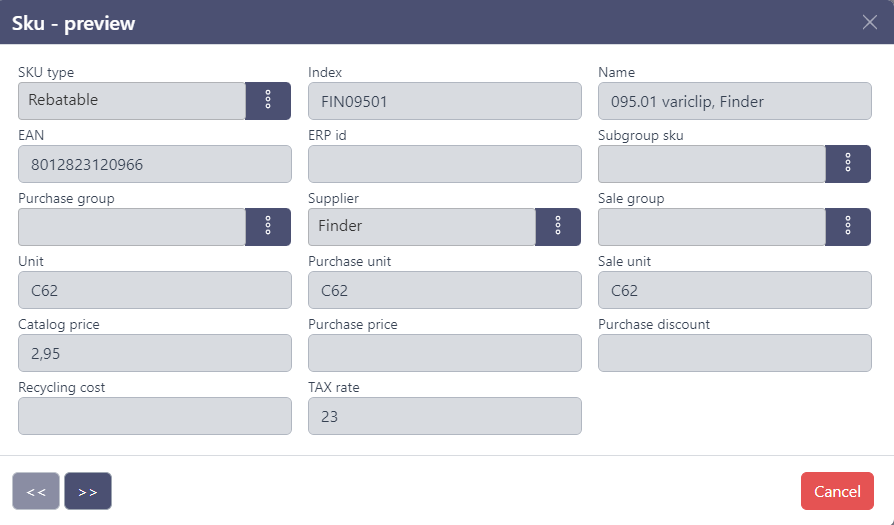Viewport: 894px width, 525px height.
Task: Click the Catalog price field showing 2,95
Action: [155, 353]
